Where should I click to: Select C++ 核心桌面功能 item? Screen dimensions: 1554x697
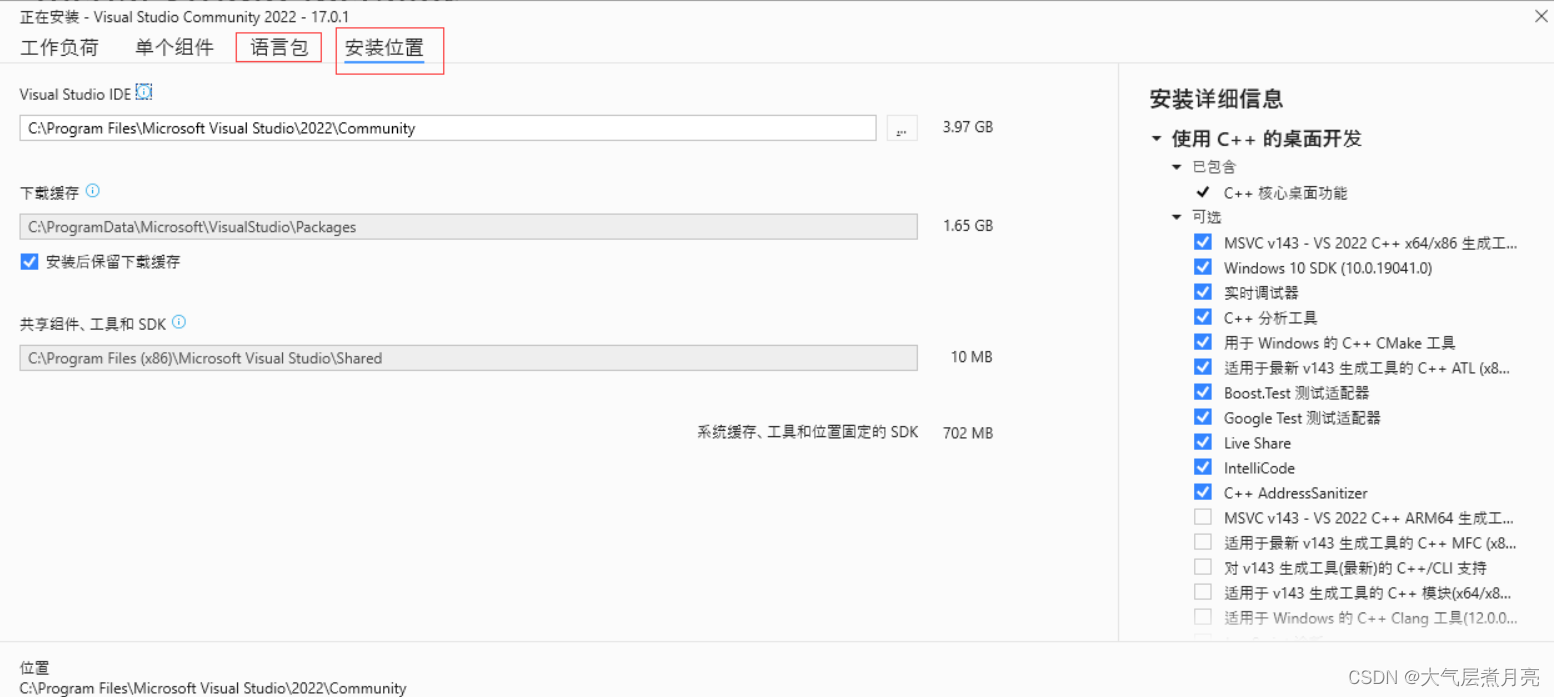click(1285, 193)
